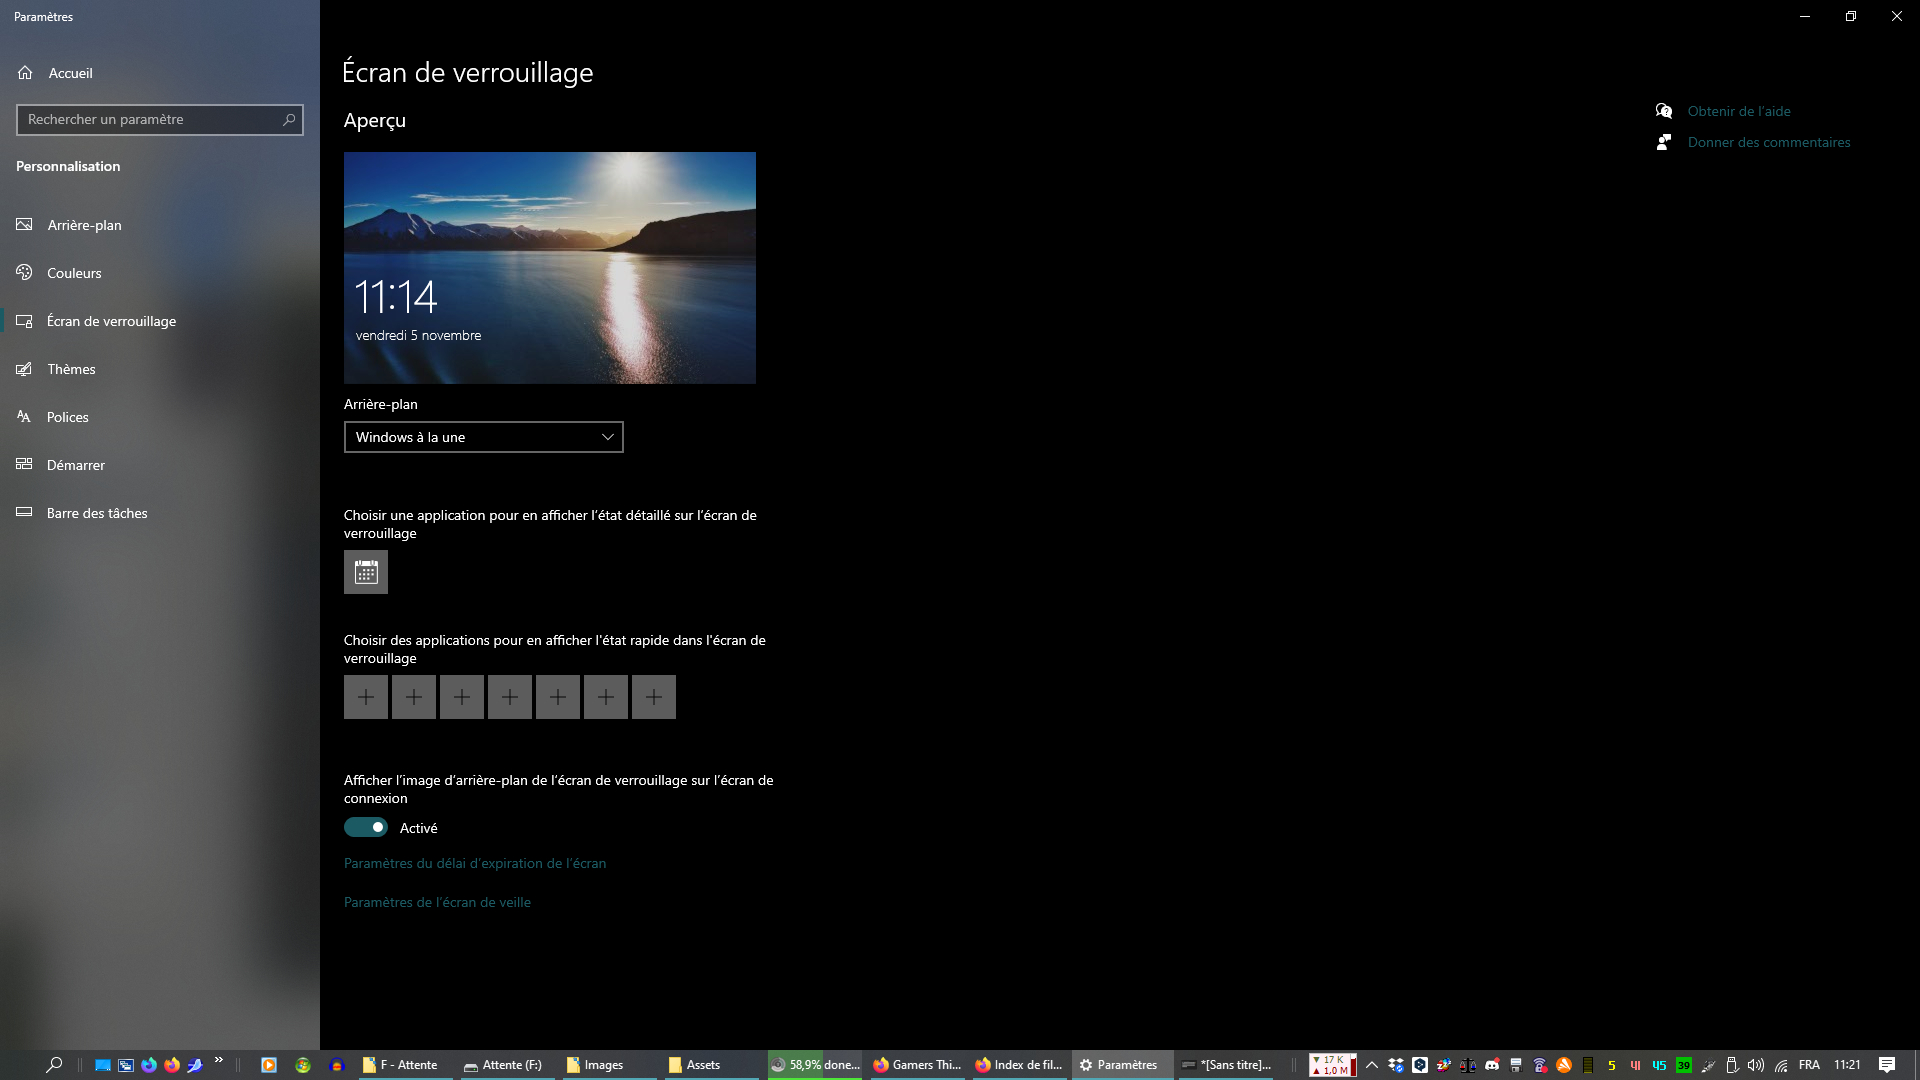Select Écran de verrouillage in sidebar
The width and height of the screenshot is (1920, 1080).
111,321
